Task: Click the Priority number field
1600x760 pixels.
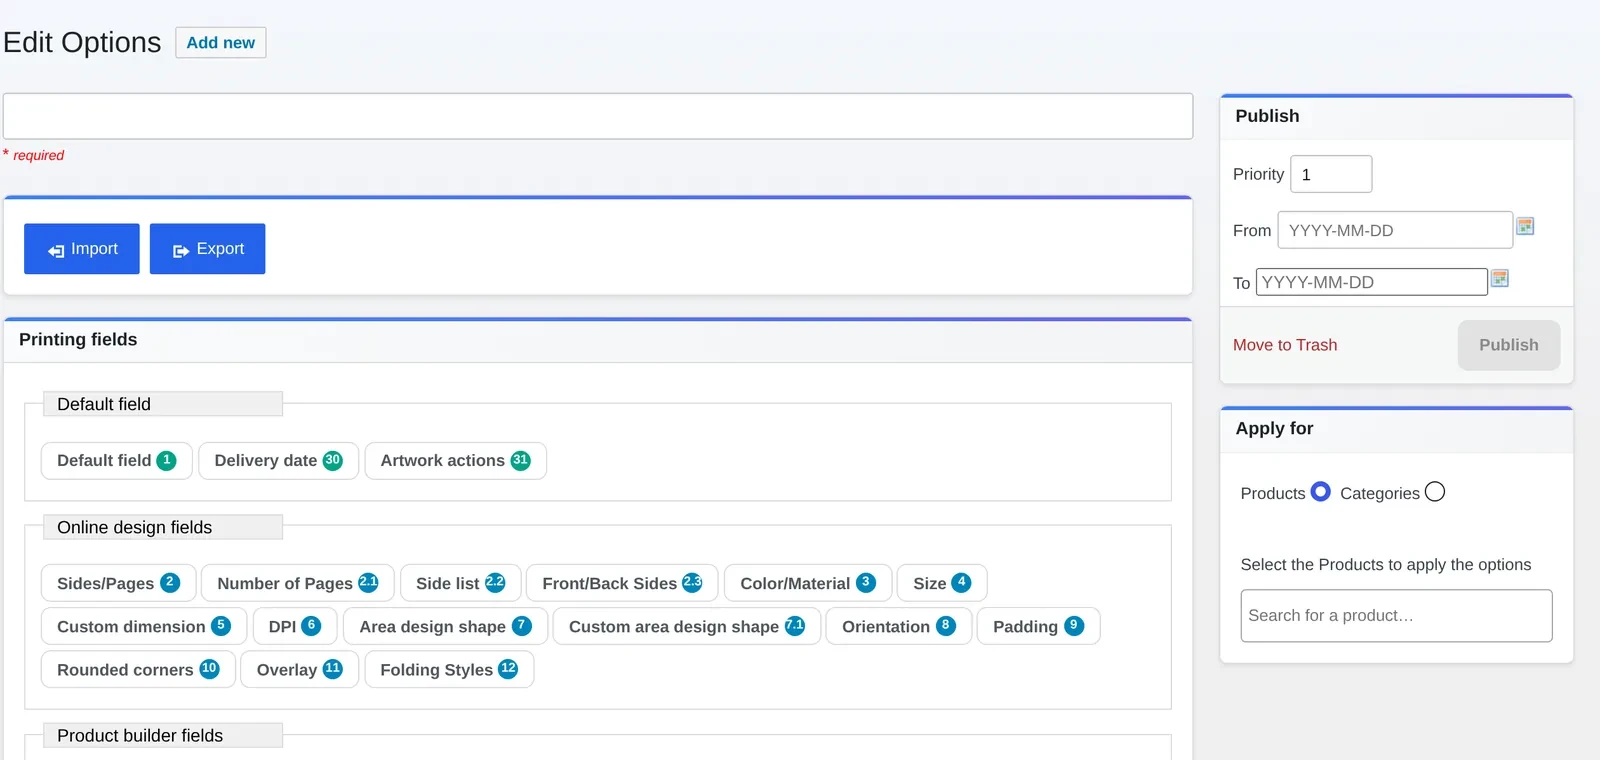Action: pos(1331,174)
